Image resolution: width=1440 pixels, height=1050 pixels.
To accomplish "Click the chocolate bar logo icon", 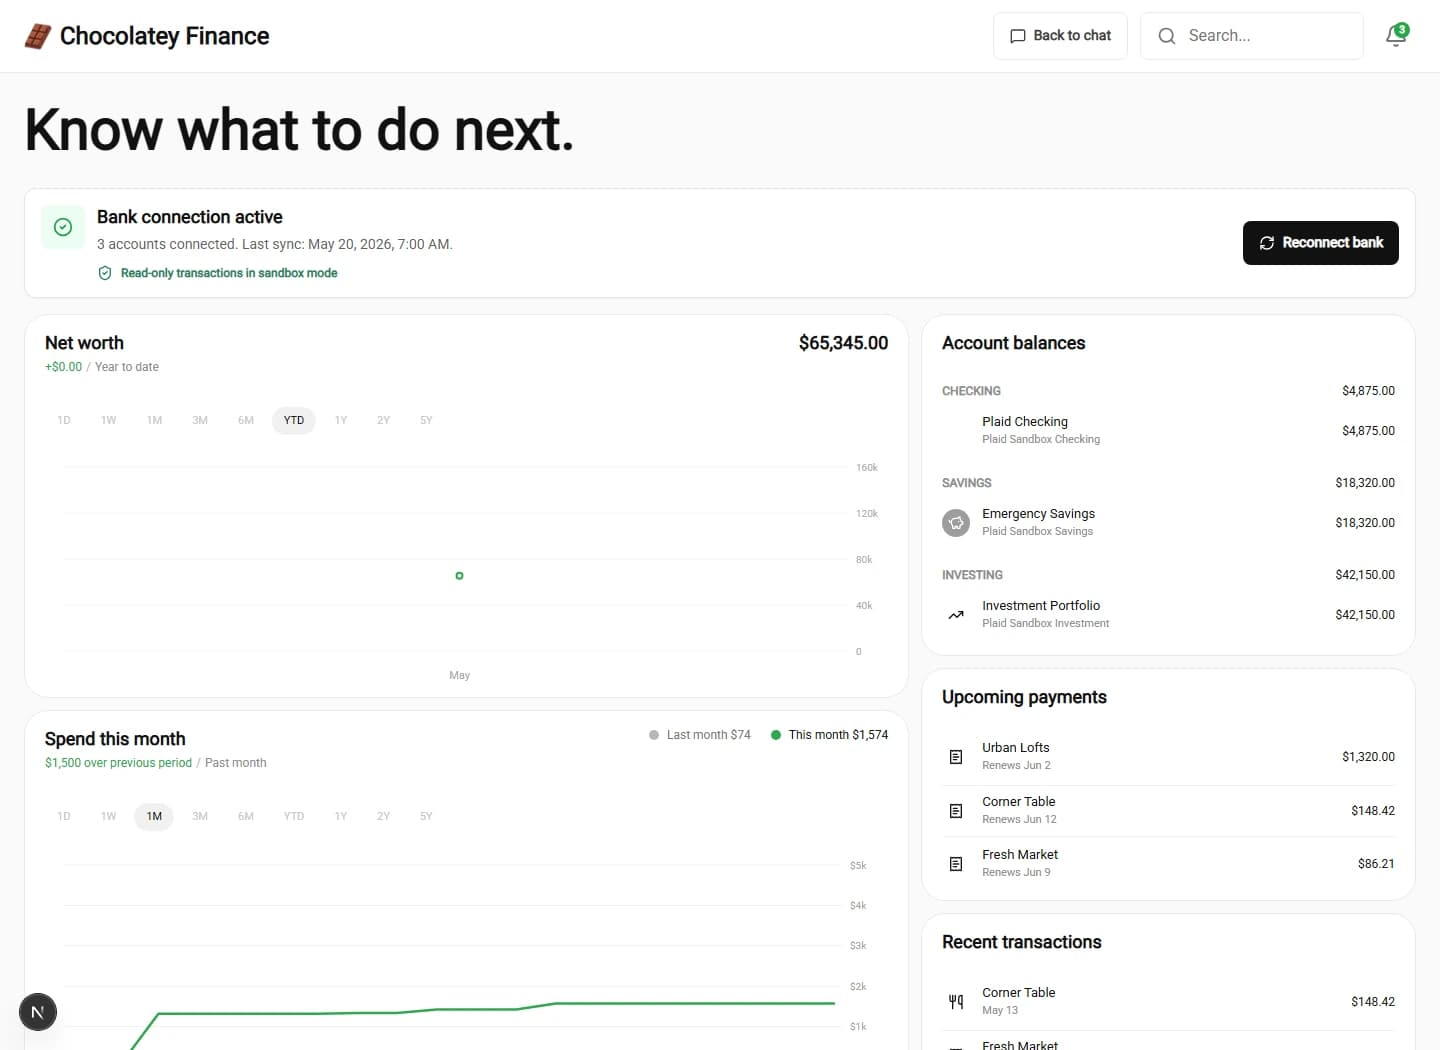I will [x=38, y=36].
